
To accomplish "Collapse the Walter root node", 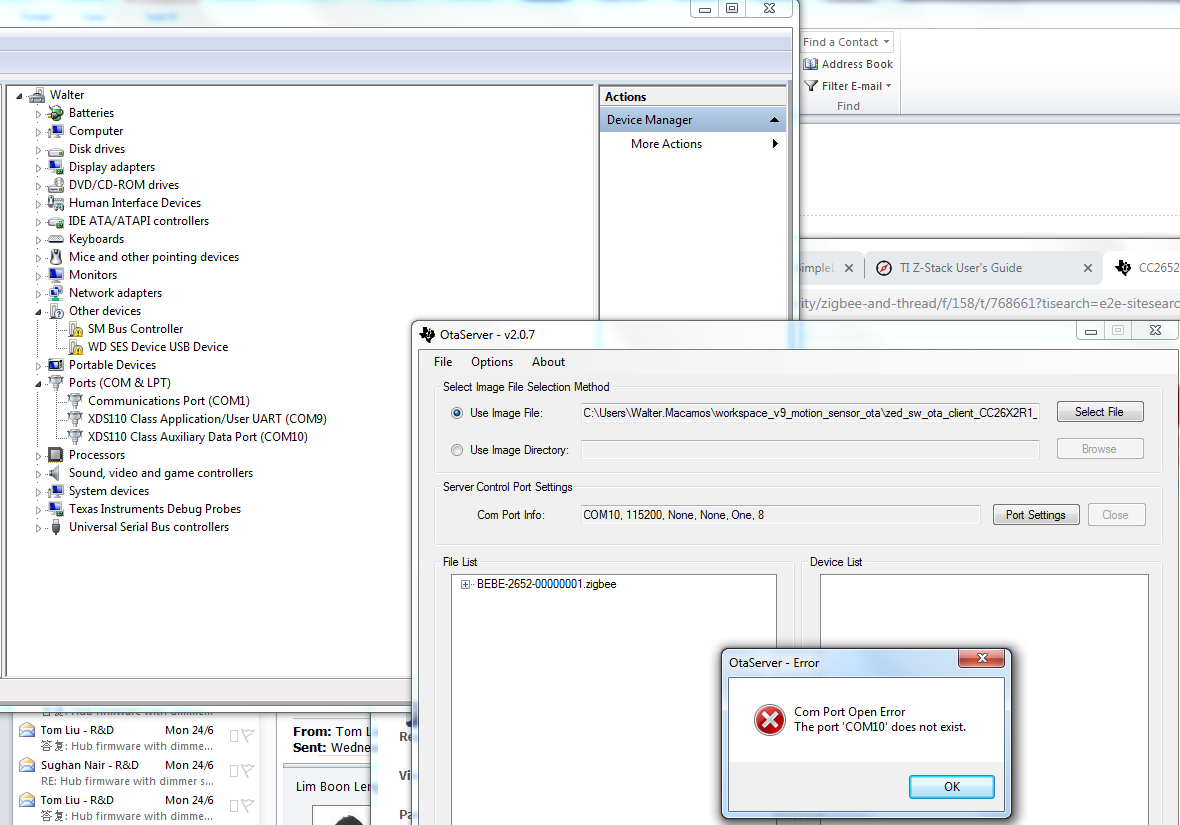I will coord(20,96).
